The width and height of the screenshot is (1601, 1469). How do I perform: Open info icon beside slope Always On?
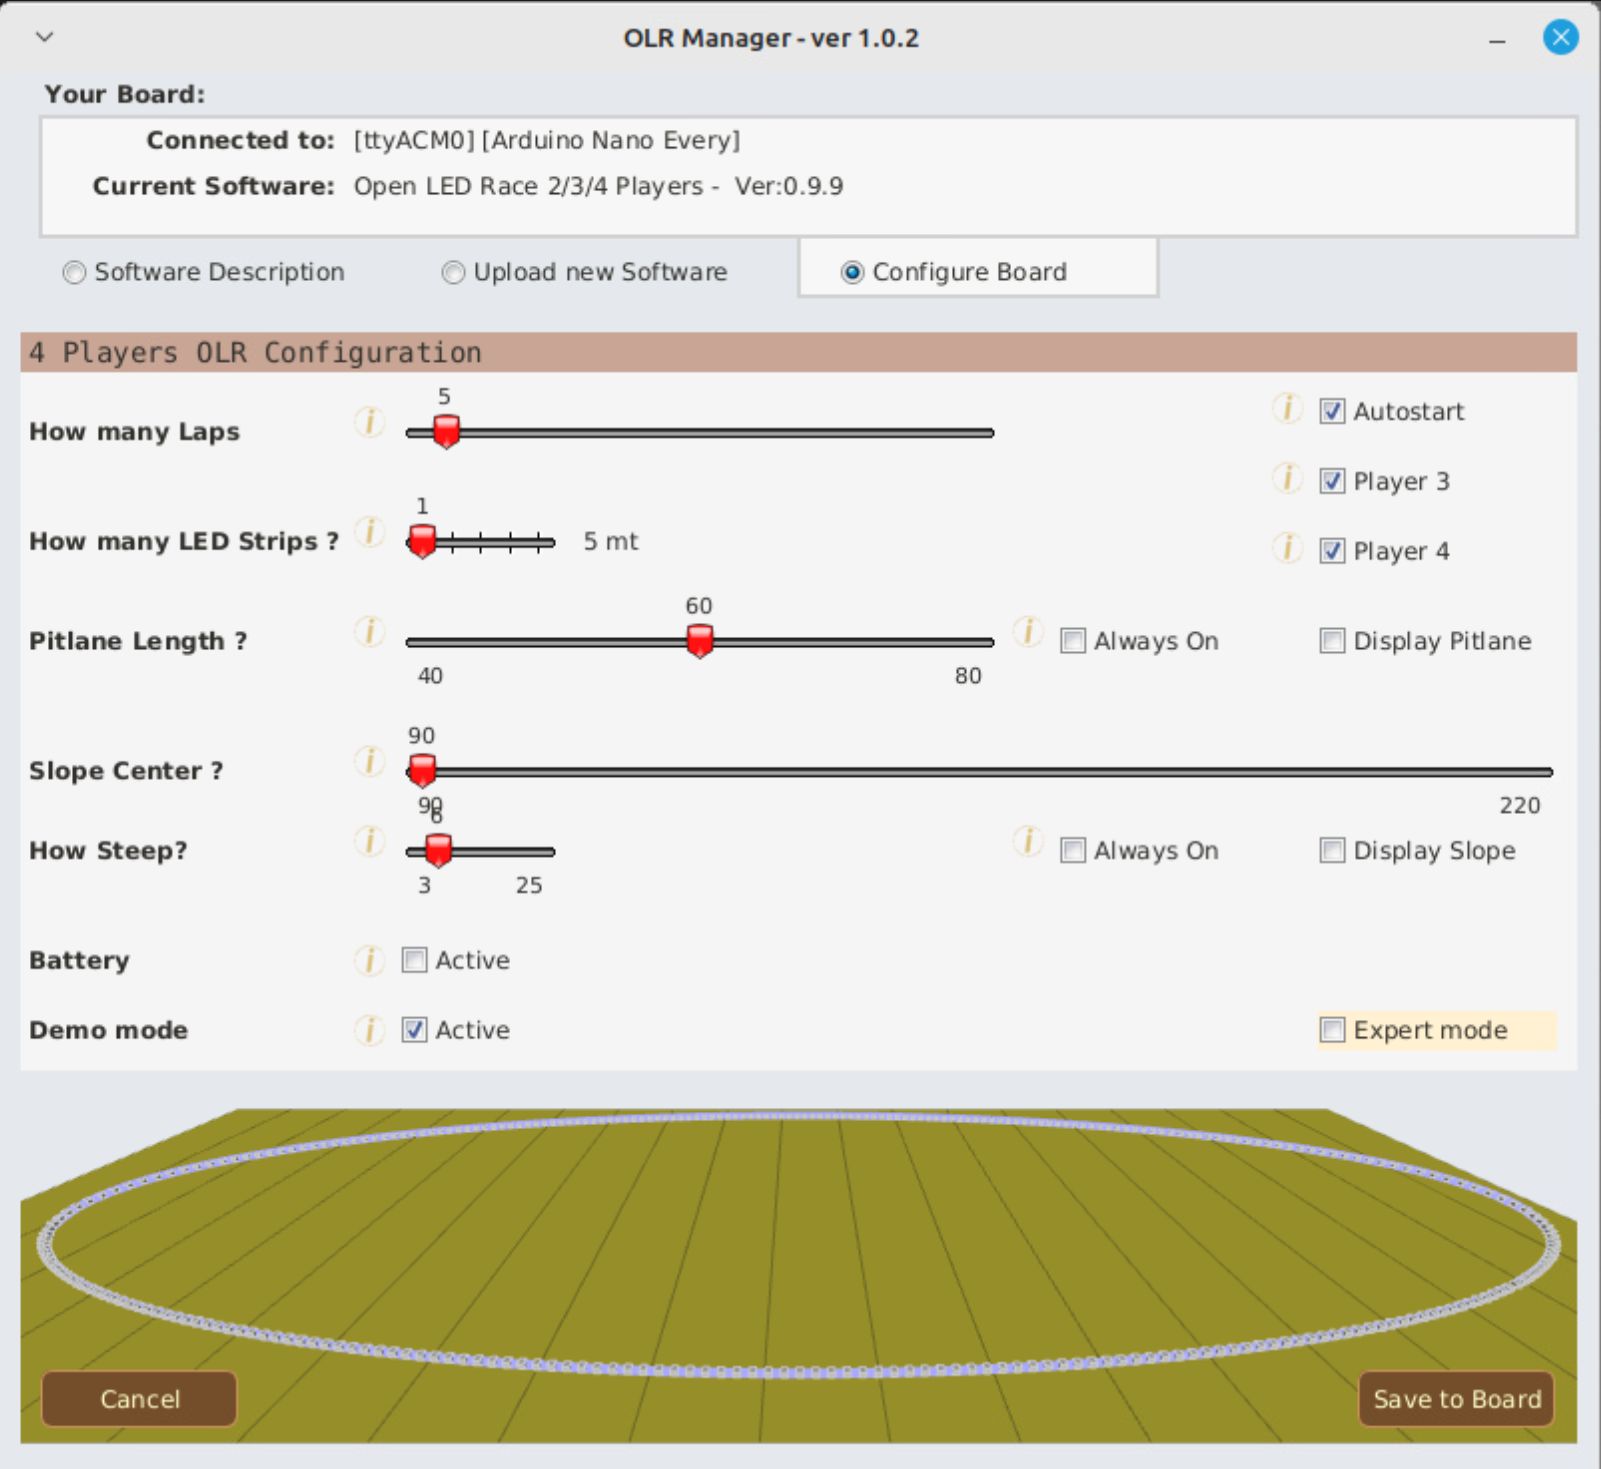tap(1027, 842)
